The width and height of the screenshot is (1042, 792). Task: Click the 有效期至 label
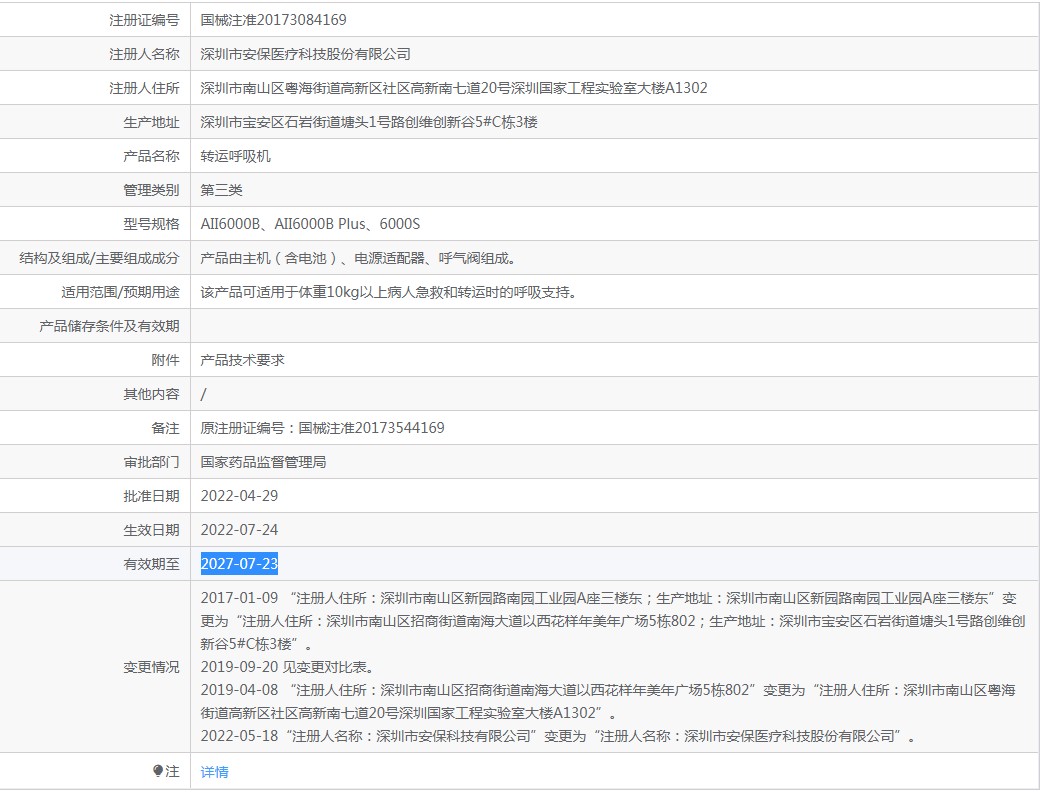point(151,564)
